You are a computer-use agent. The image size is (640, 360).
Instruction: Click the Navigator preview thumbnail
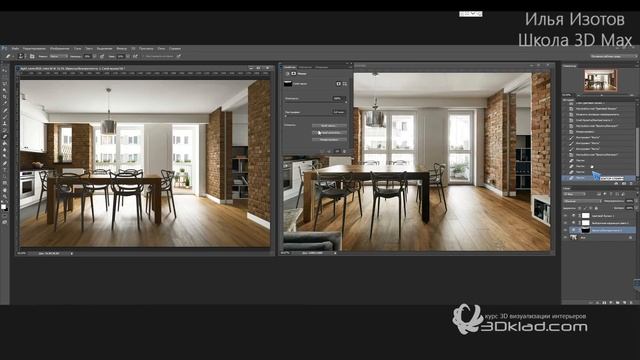point(600,80)
